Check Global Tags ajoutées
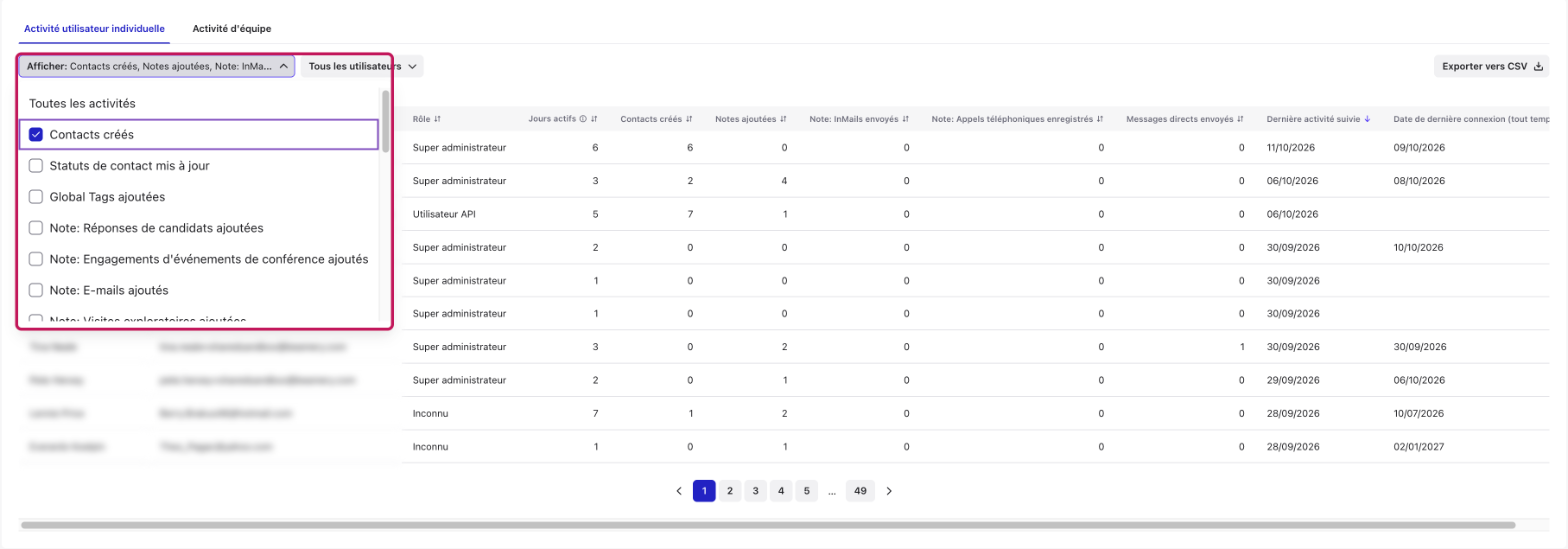Viewport: 1568px width, 549px height. (36, 197)
